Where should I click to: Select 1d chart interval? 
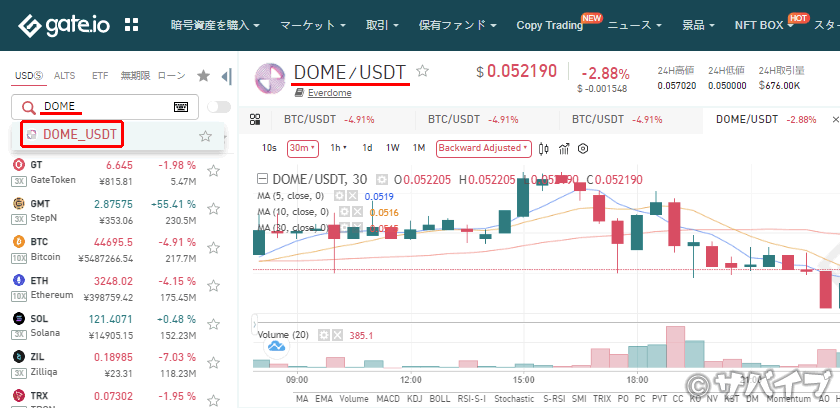(x=367, y=148)
